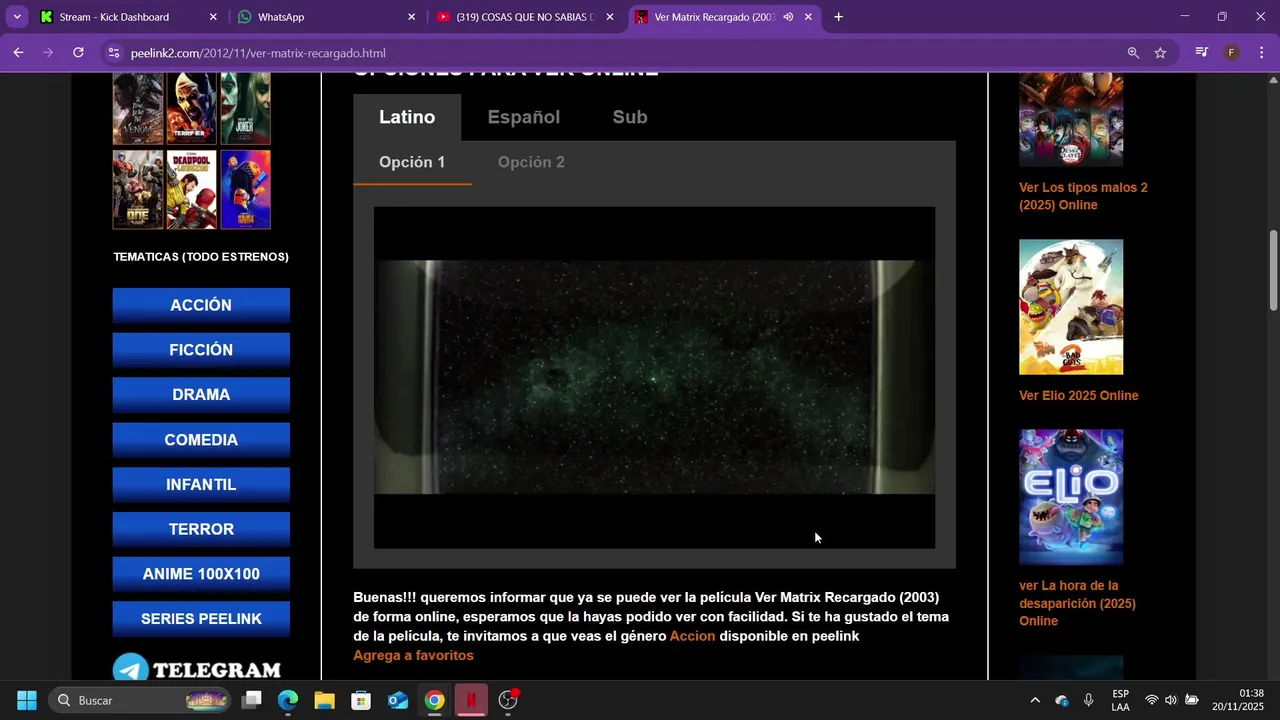Open the microphone tray icon
This screenshot has width=1280, height=720.
[1089, 700]
